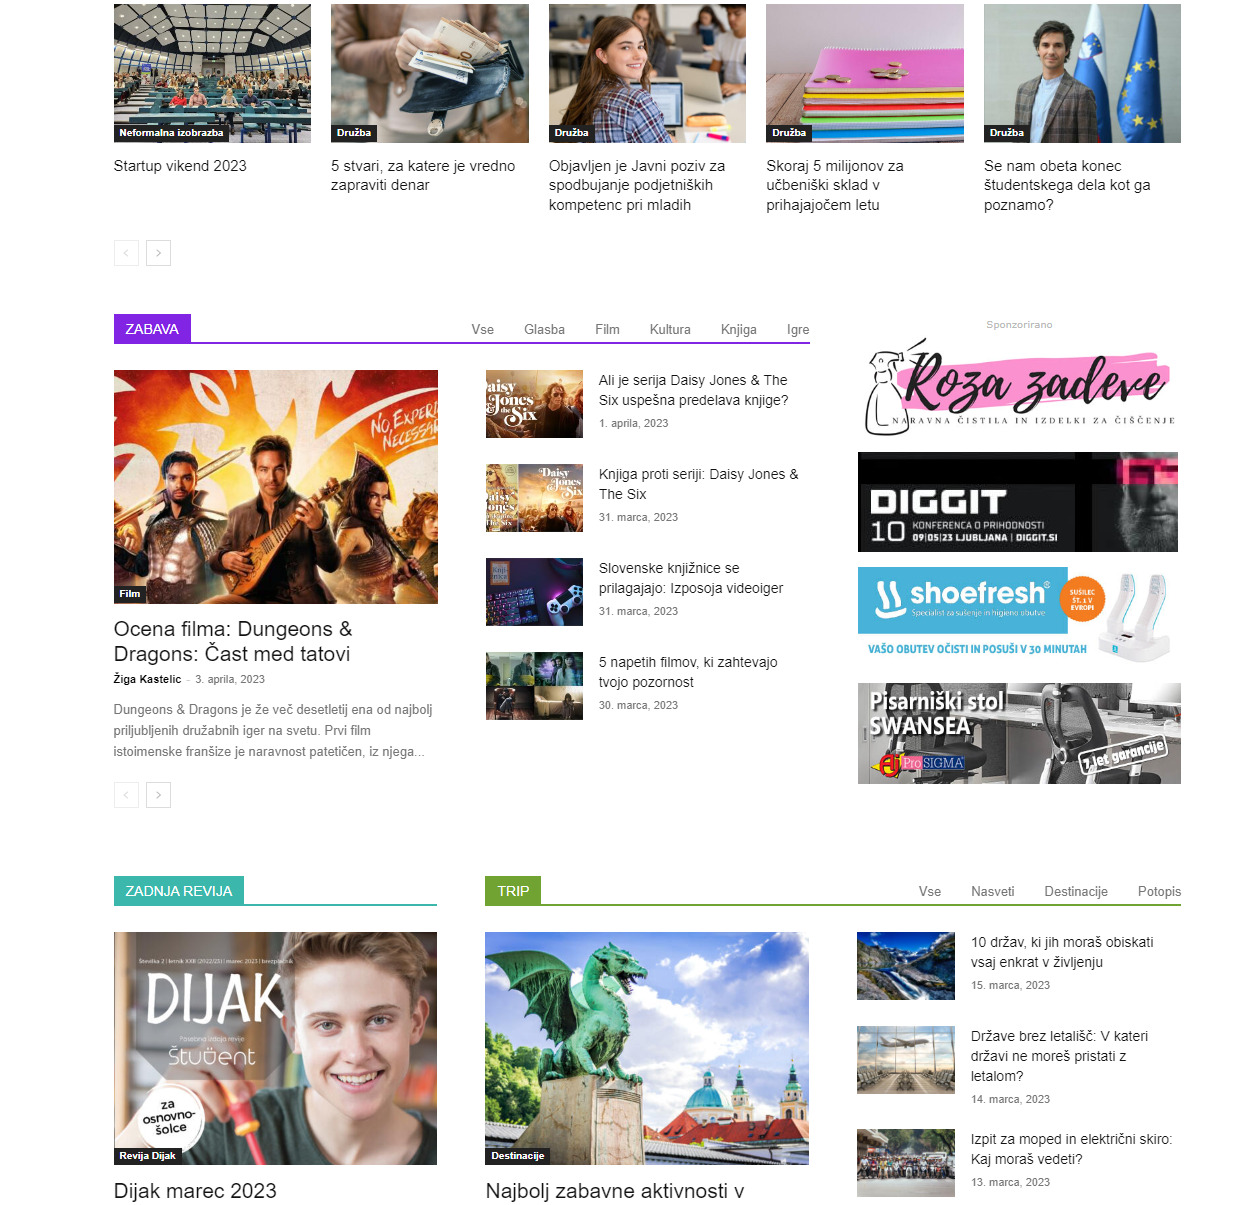
Task: Click Roza zadeve sponsored banner
Action: click(x=1019, y=386)
